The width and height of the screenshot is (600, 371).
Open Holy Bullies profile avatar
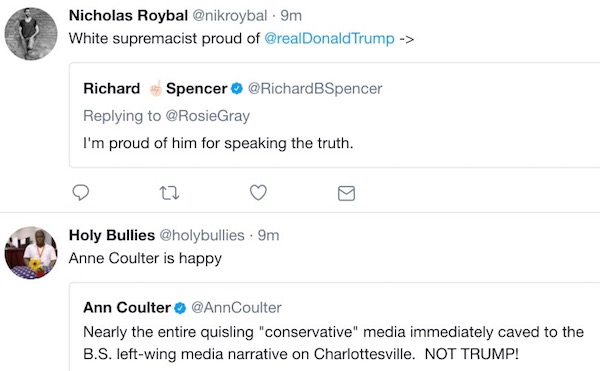point(31,253)
